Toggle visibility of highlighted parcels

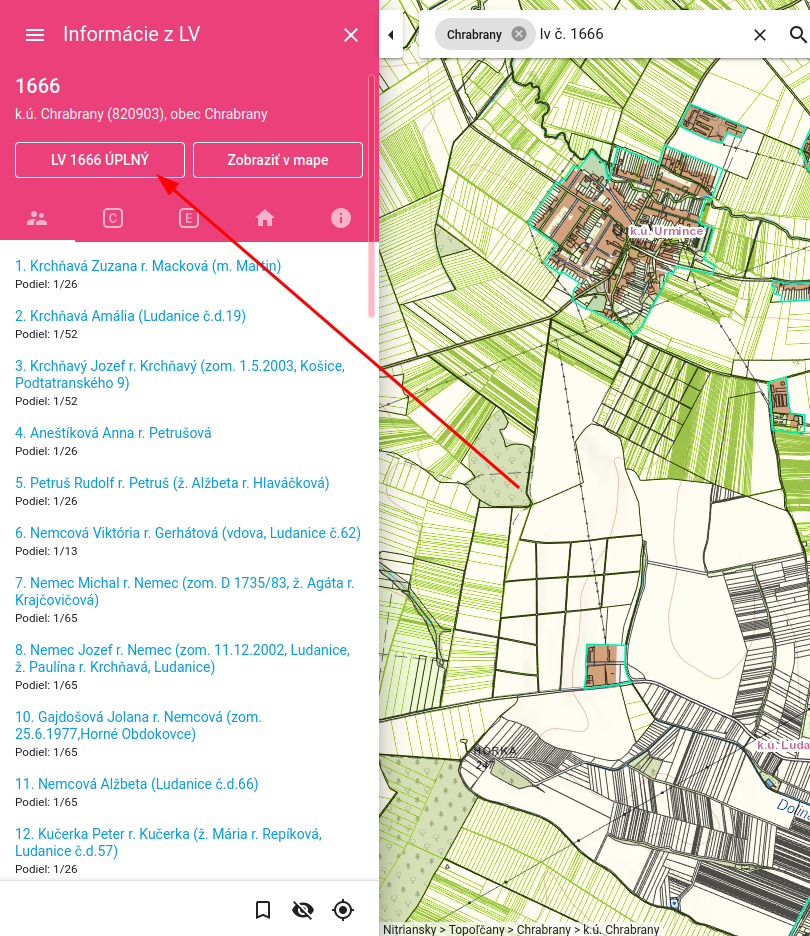pos(303,909)
